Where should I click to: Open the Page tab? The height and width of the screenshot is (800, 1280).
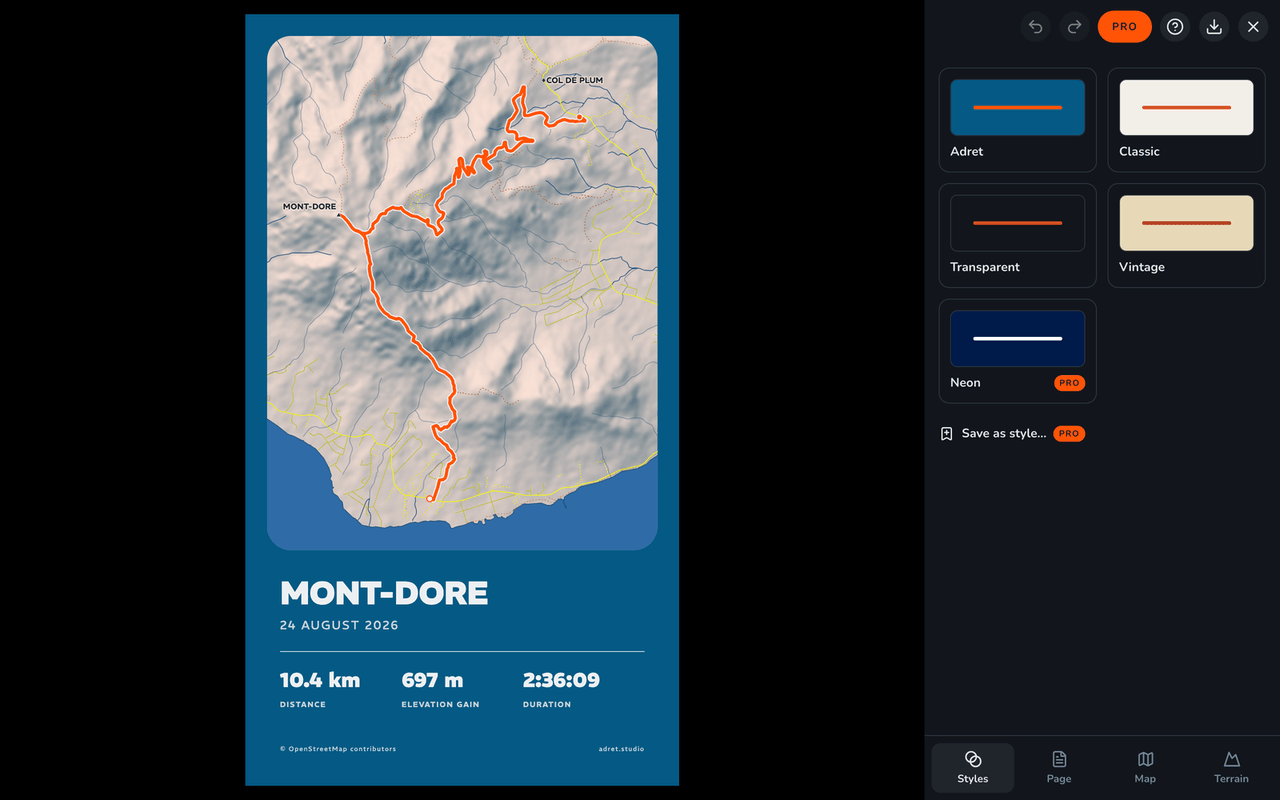(x=1059, y=768)
